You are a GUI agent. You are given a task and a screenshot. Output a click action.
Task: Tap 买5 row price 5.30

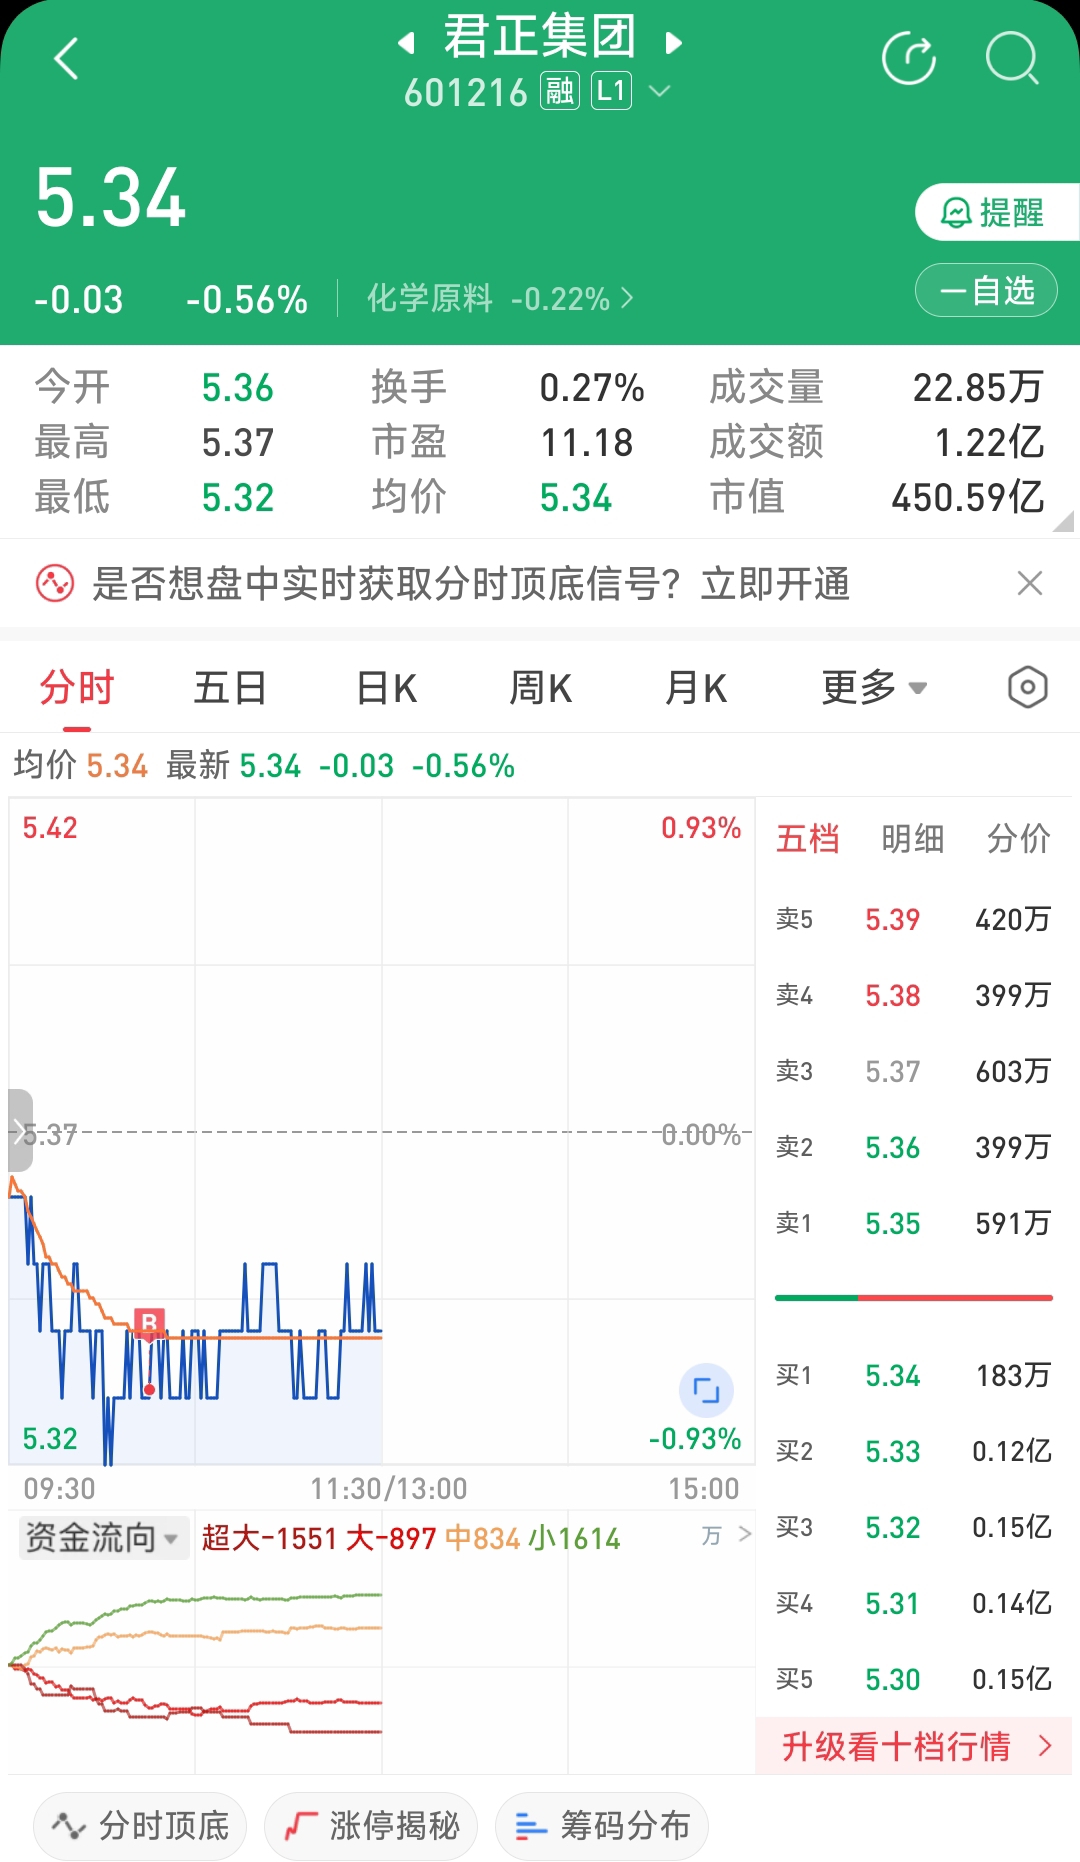click(x=892, y=1679)
